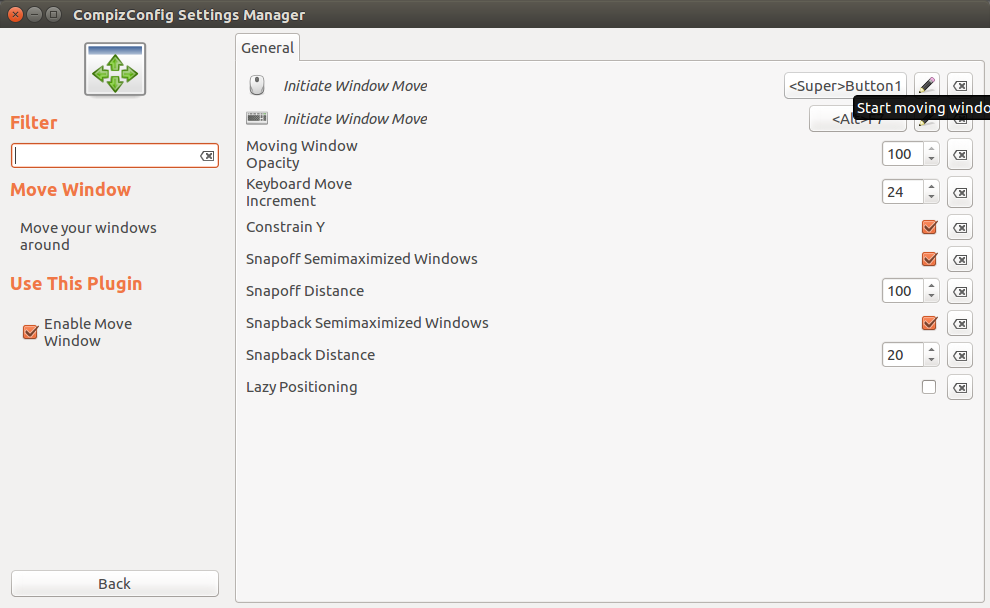Viewport: 990px width, 608px height.
Task: Disable the Enable Move Window checkbox
Action: point(30,332)
